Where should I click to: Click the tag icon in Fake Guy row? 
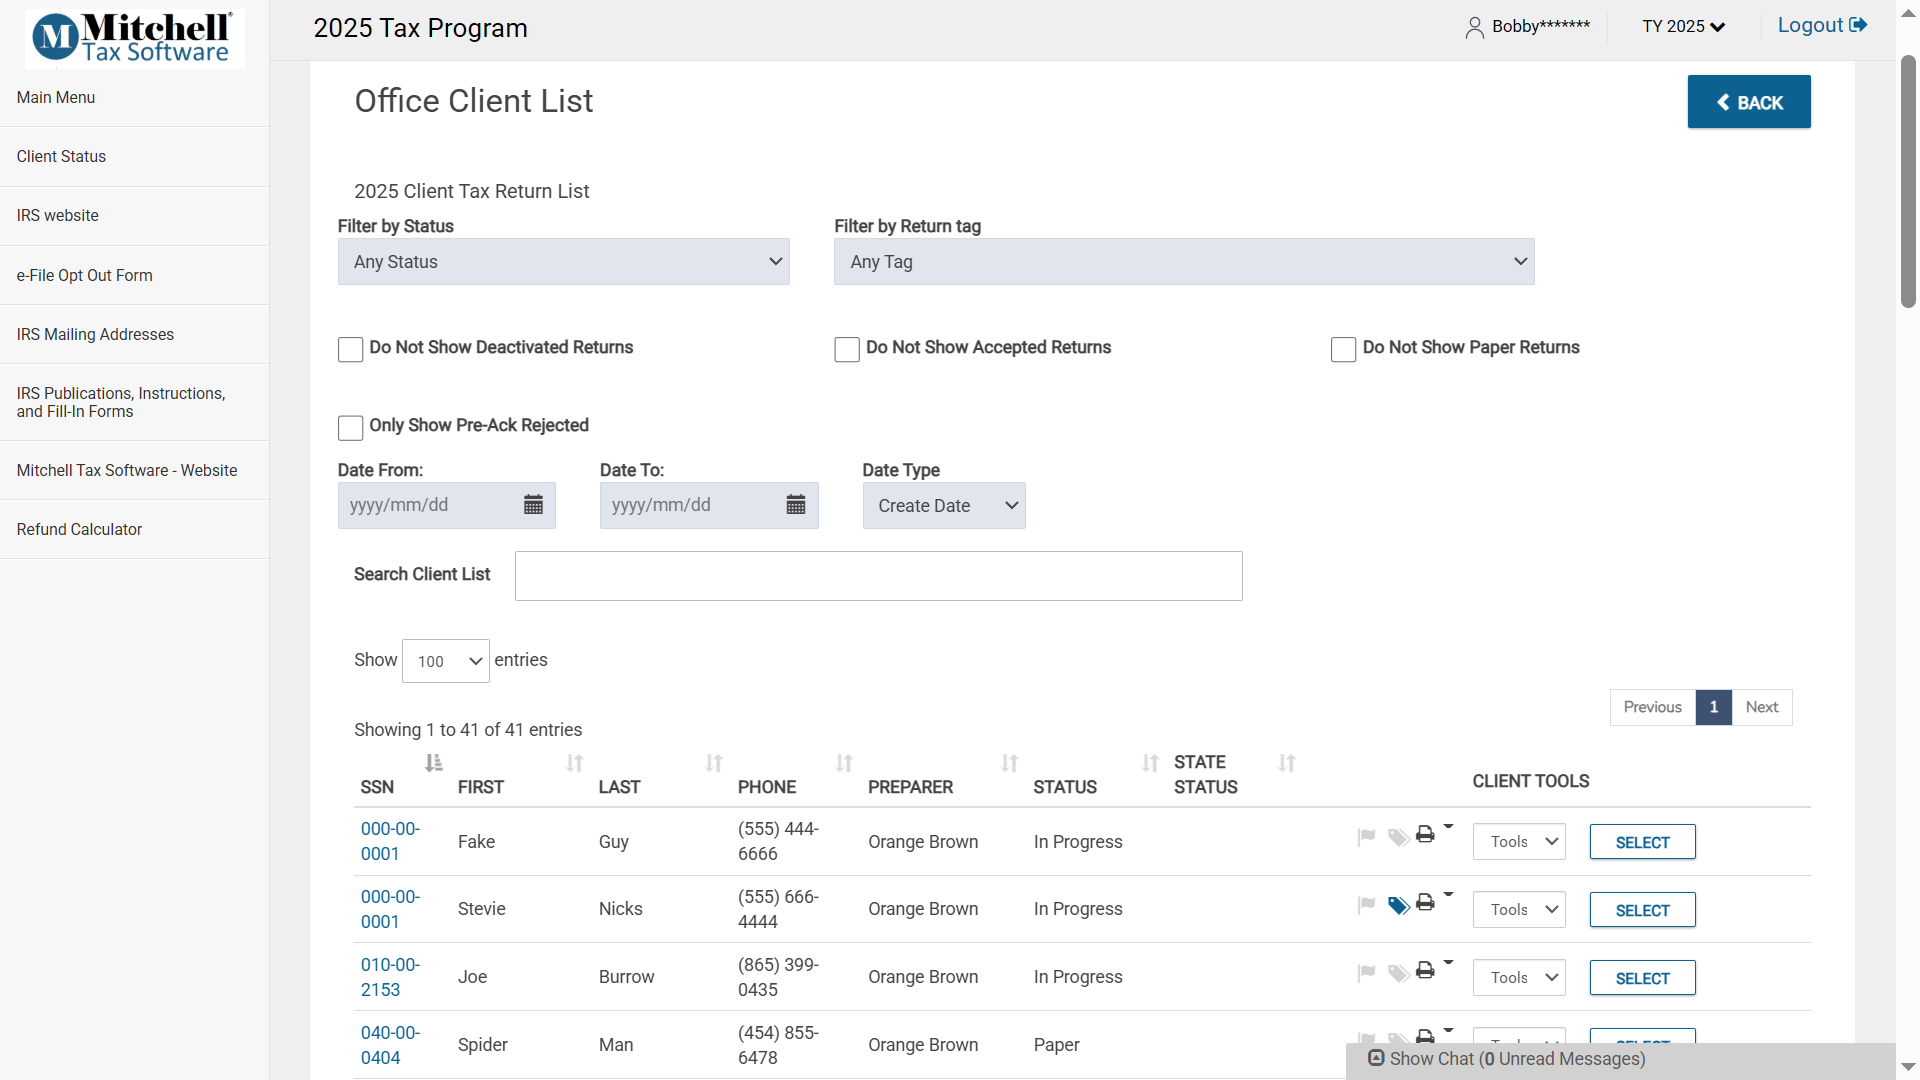[1398, 837]
